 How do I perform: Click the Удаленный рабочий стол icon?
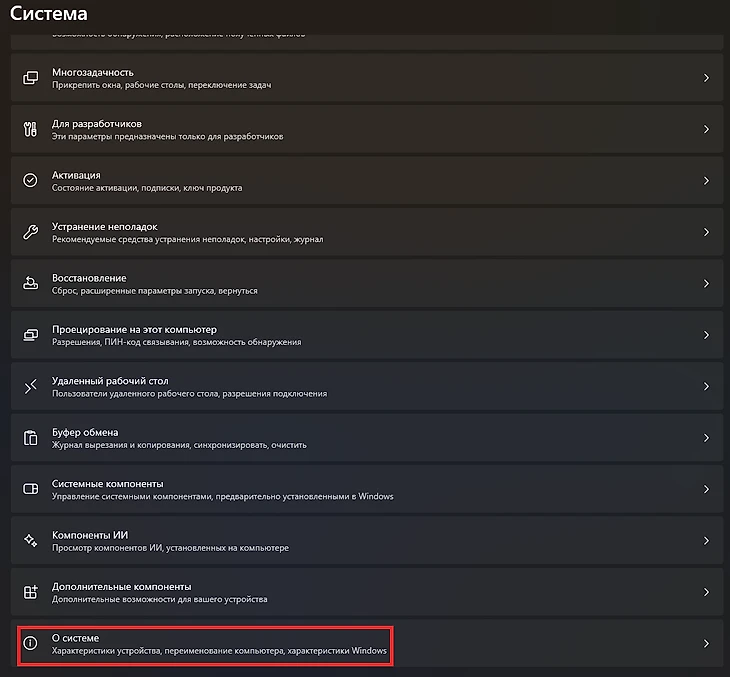(30, 386)
